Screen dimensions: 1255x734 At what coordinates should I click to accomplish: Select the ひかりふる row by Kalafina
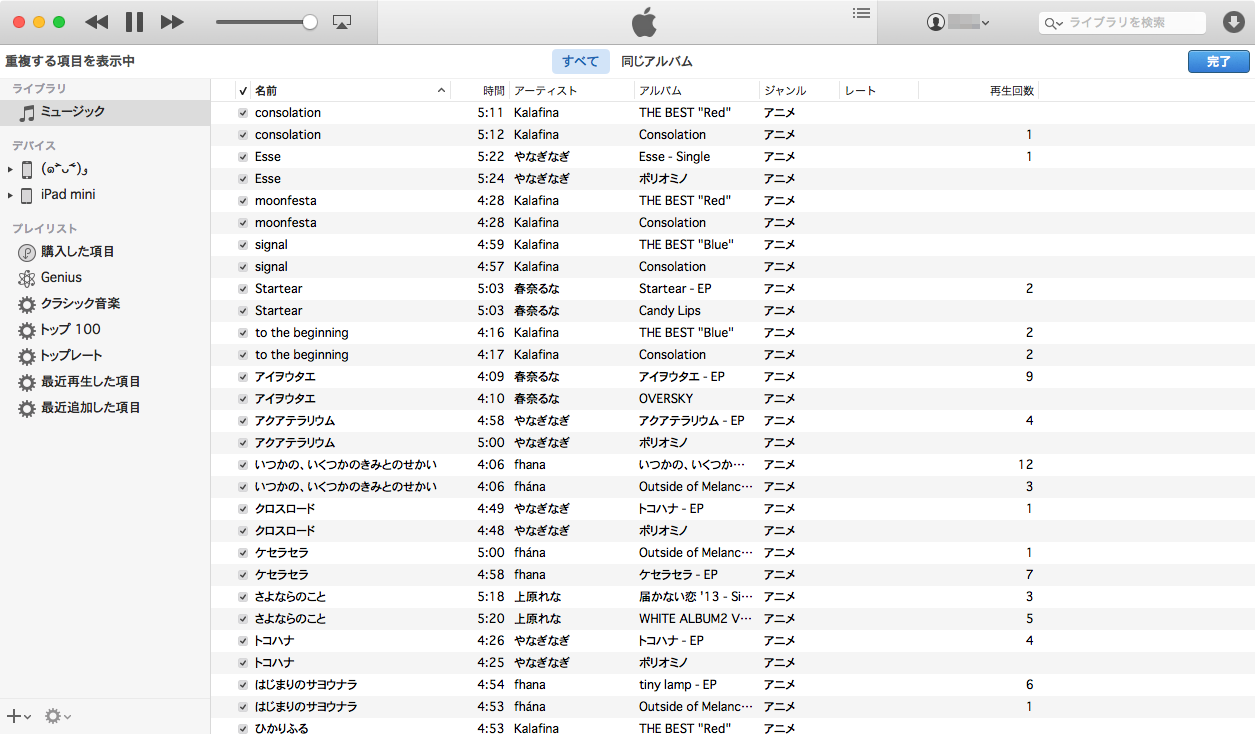732,727
